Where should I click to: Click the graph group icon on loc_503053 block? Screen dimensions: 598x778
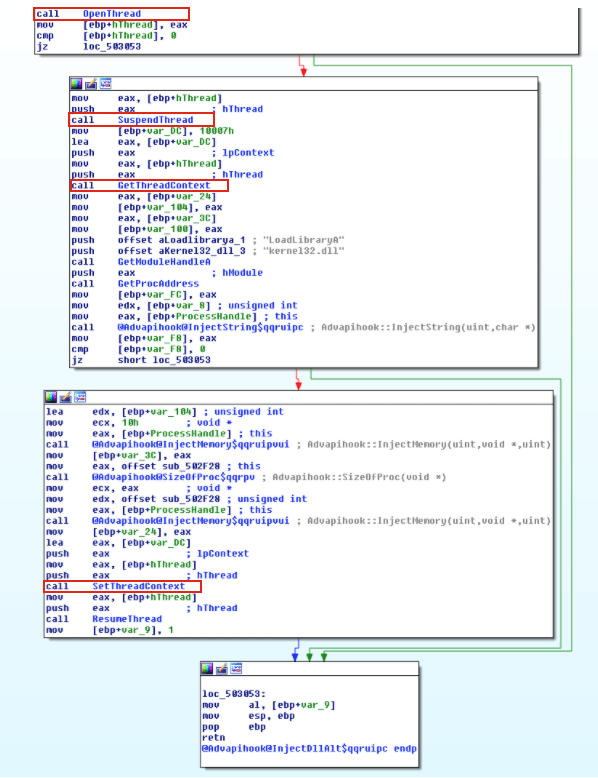[x=236, y=668]
